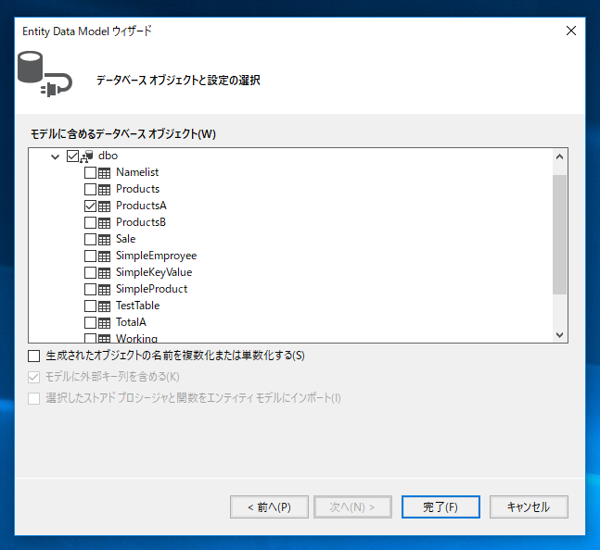This screenshot has height=550, width=600.
Task: Select the Namelist tree row label
Action: coord(137,173)
